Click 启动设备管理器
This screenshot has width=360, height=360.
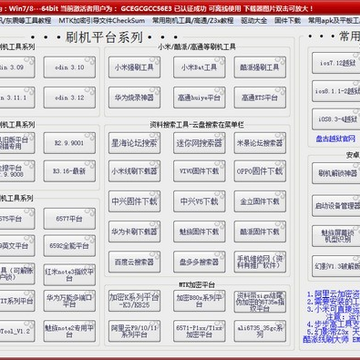(x=336, y=206)
